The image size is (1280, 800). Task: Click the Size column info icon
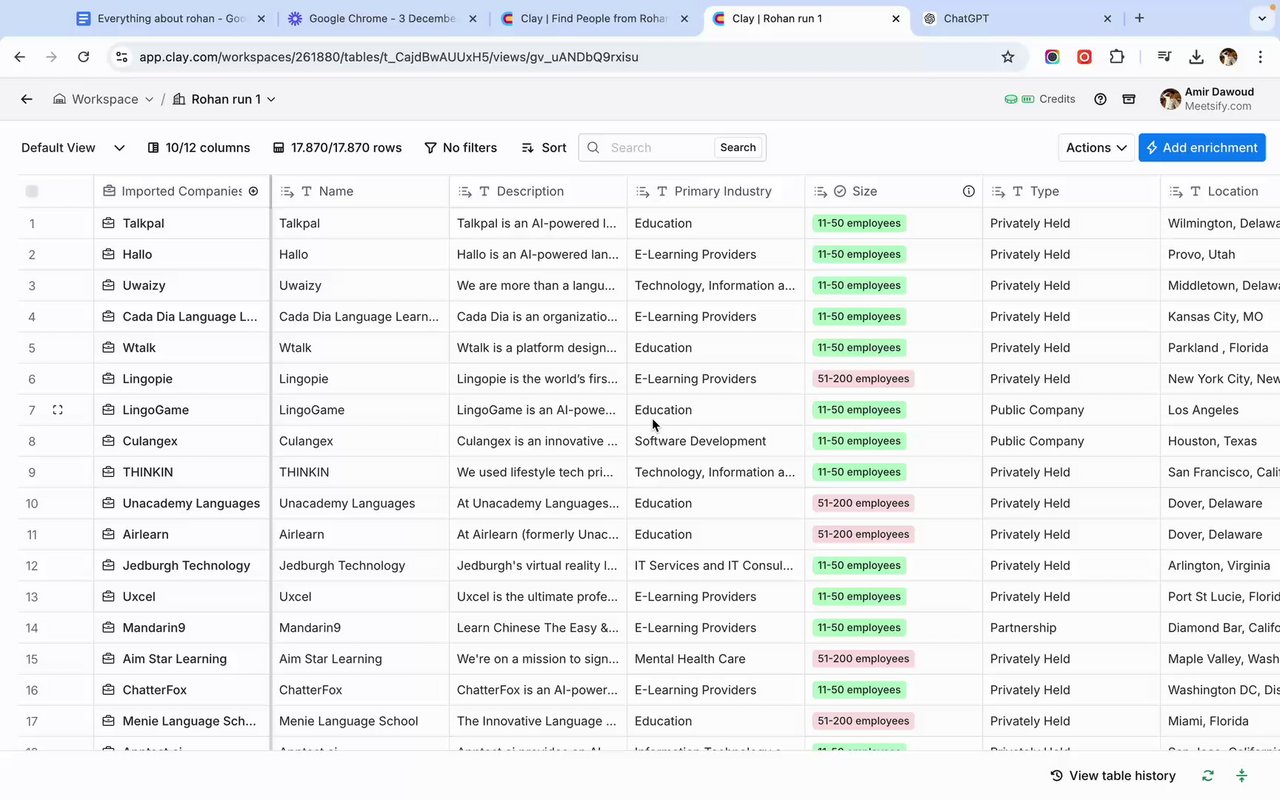tap(969, 191)
